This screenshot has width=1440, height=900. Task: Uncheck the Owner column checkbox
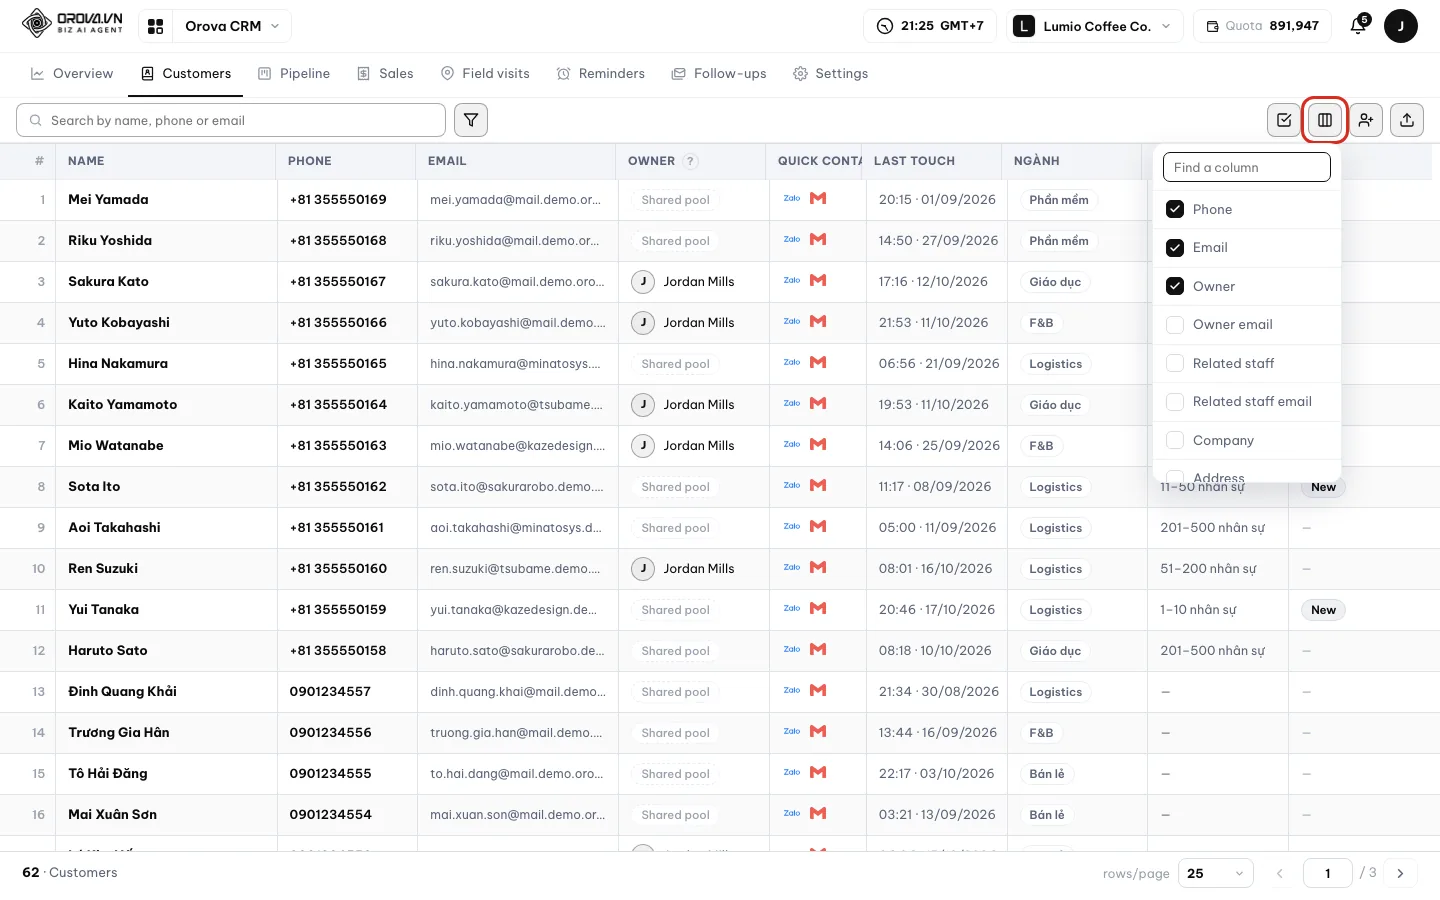[1175, 286]
